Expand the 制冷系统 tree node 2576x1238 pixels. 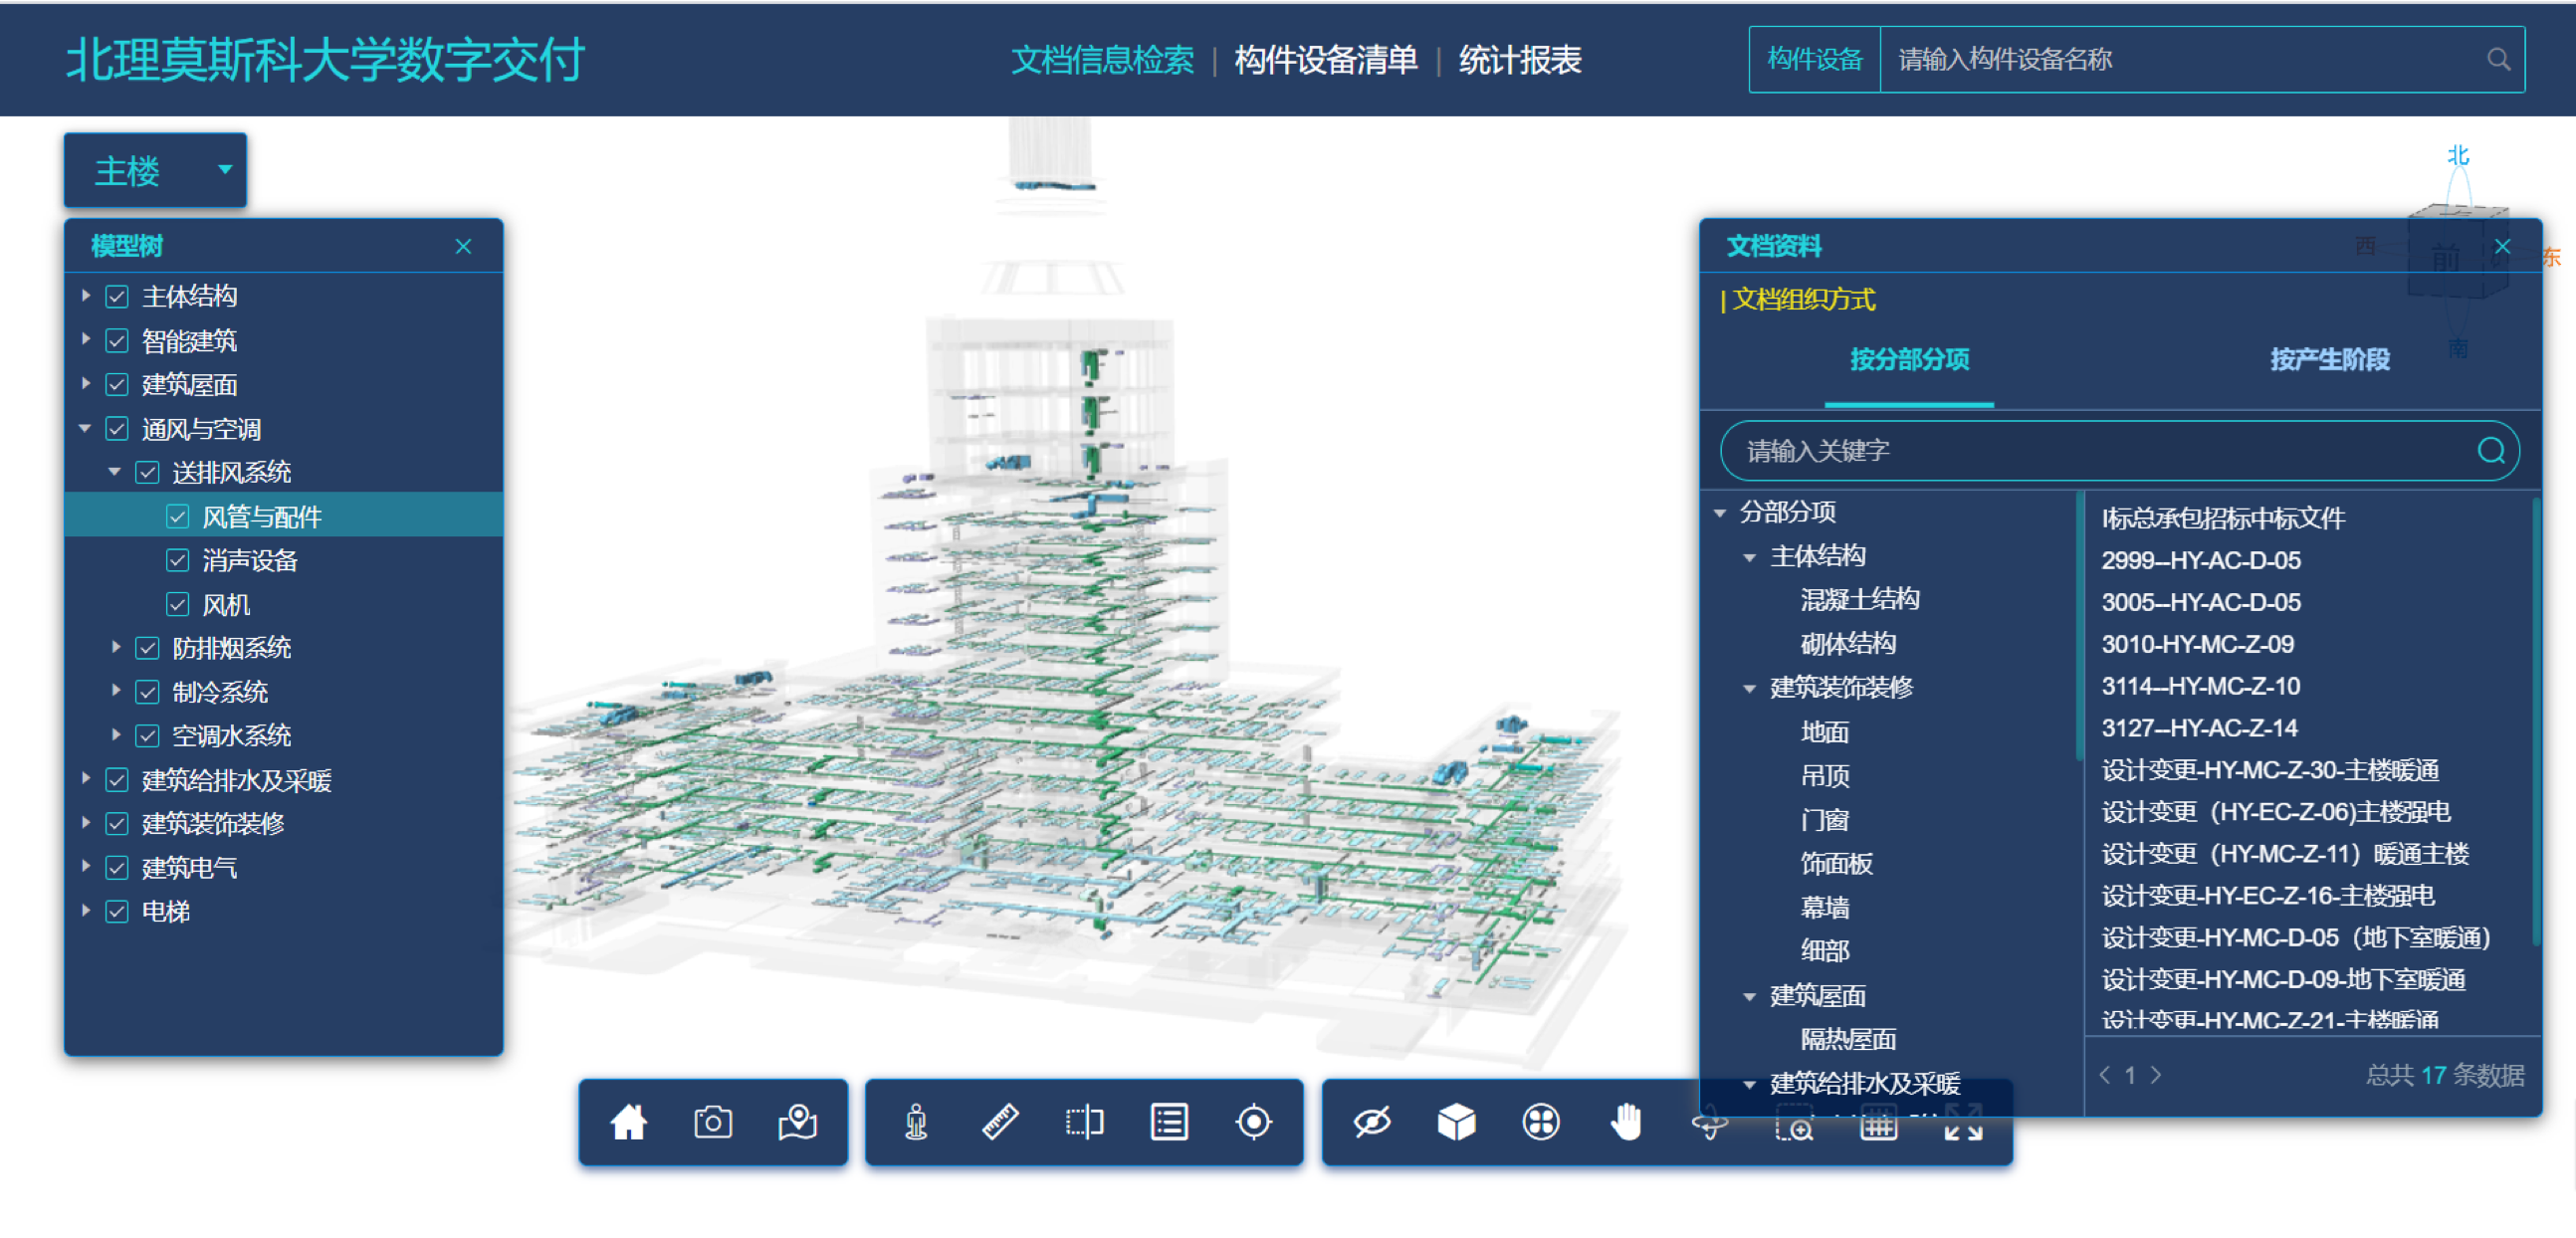[116, 691]
